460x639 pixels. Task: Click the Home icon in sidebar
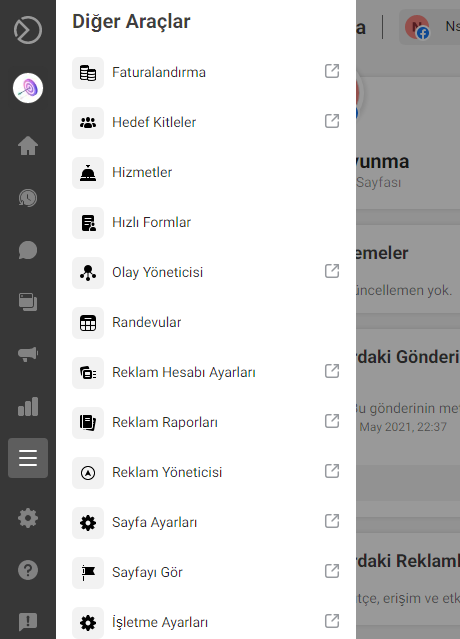(x=28, y=145)
